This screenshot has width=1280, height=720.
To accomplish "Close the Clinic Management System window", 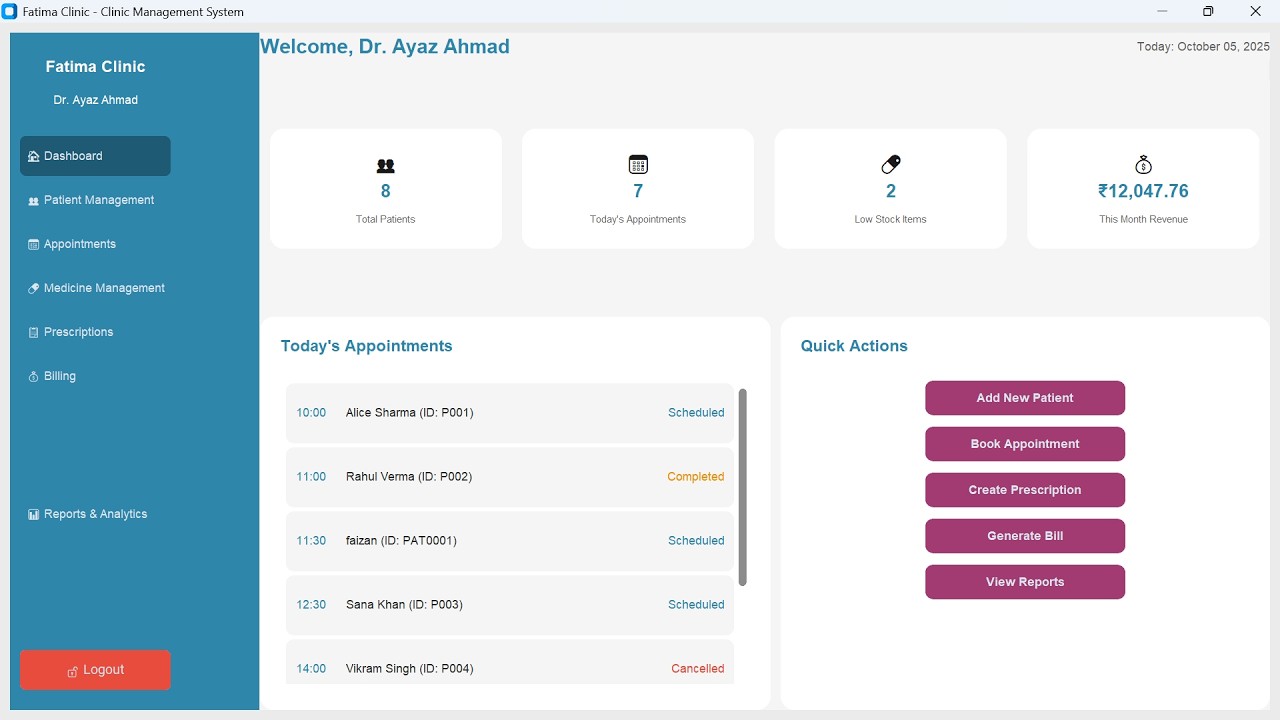I will pyautogui.click(x=1256, y=11).
